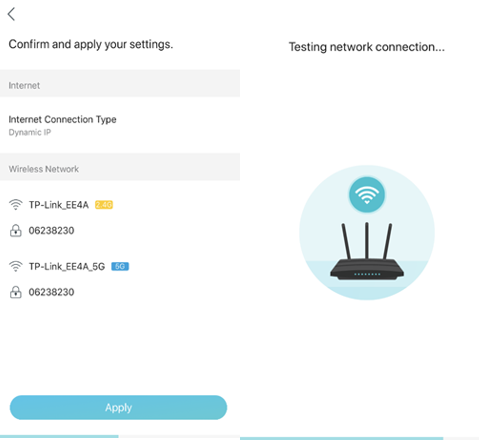
Task: Click the Dynamic IP value
Action: click(x=30, y=132)
